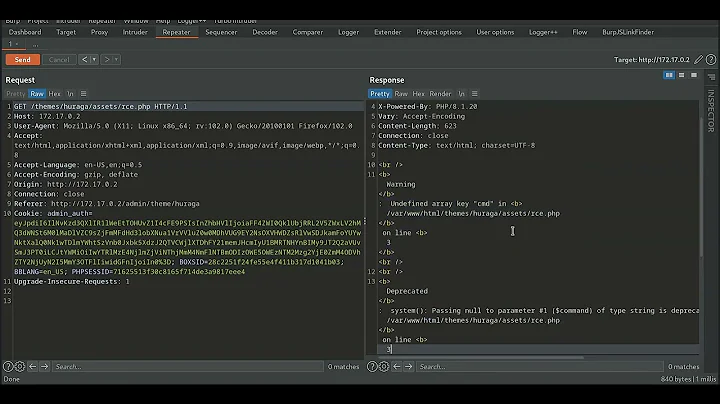
Task: Open the Logger++ tab
Action: point(543,32)
